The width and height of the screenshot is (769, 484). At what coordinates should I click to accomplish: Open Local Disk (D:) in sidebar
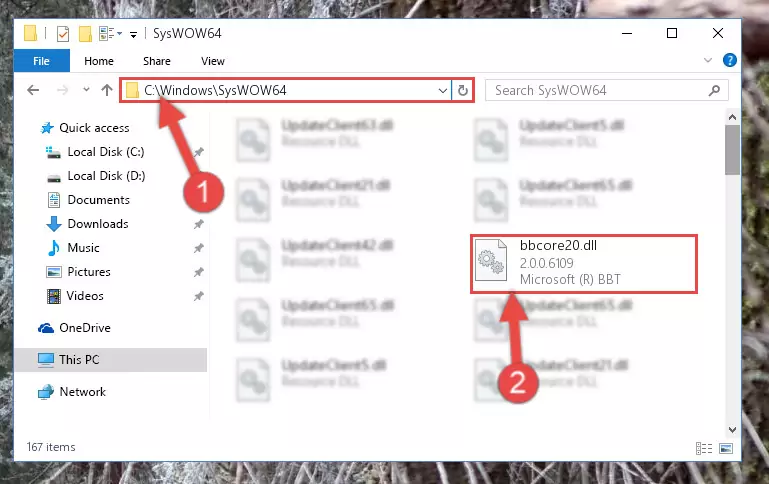106,176
